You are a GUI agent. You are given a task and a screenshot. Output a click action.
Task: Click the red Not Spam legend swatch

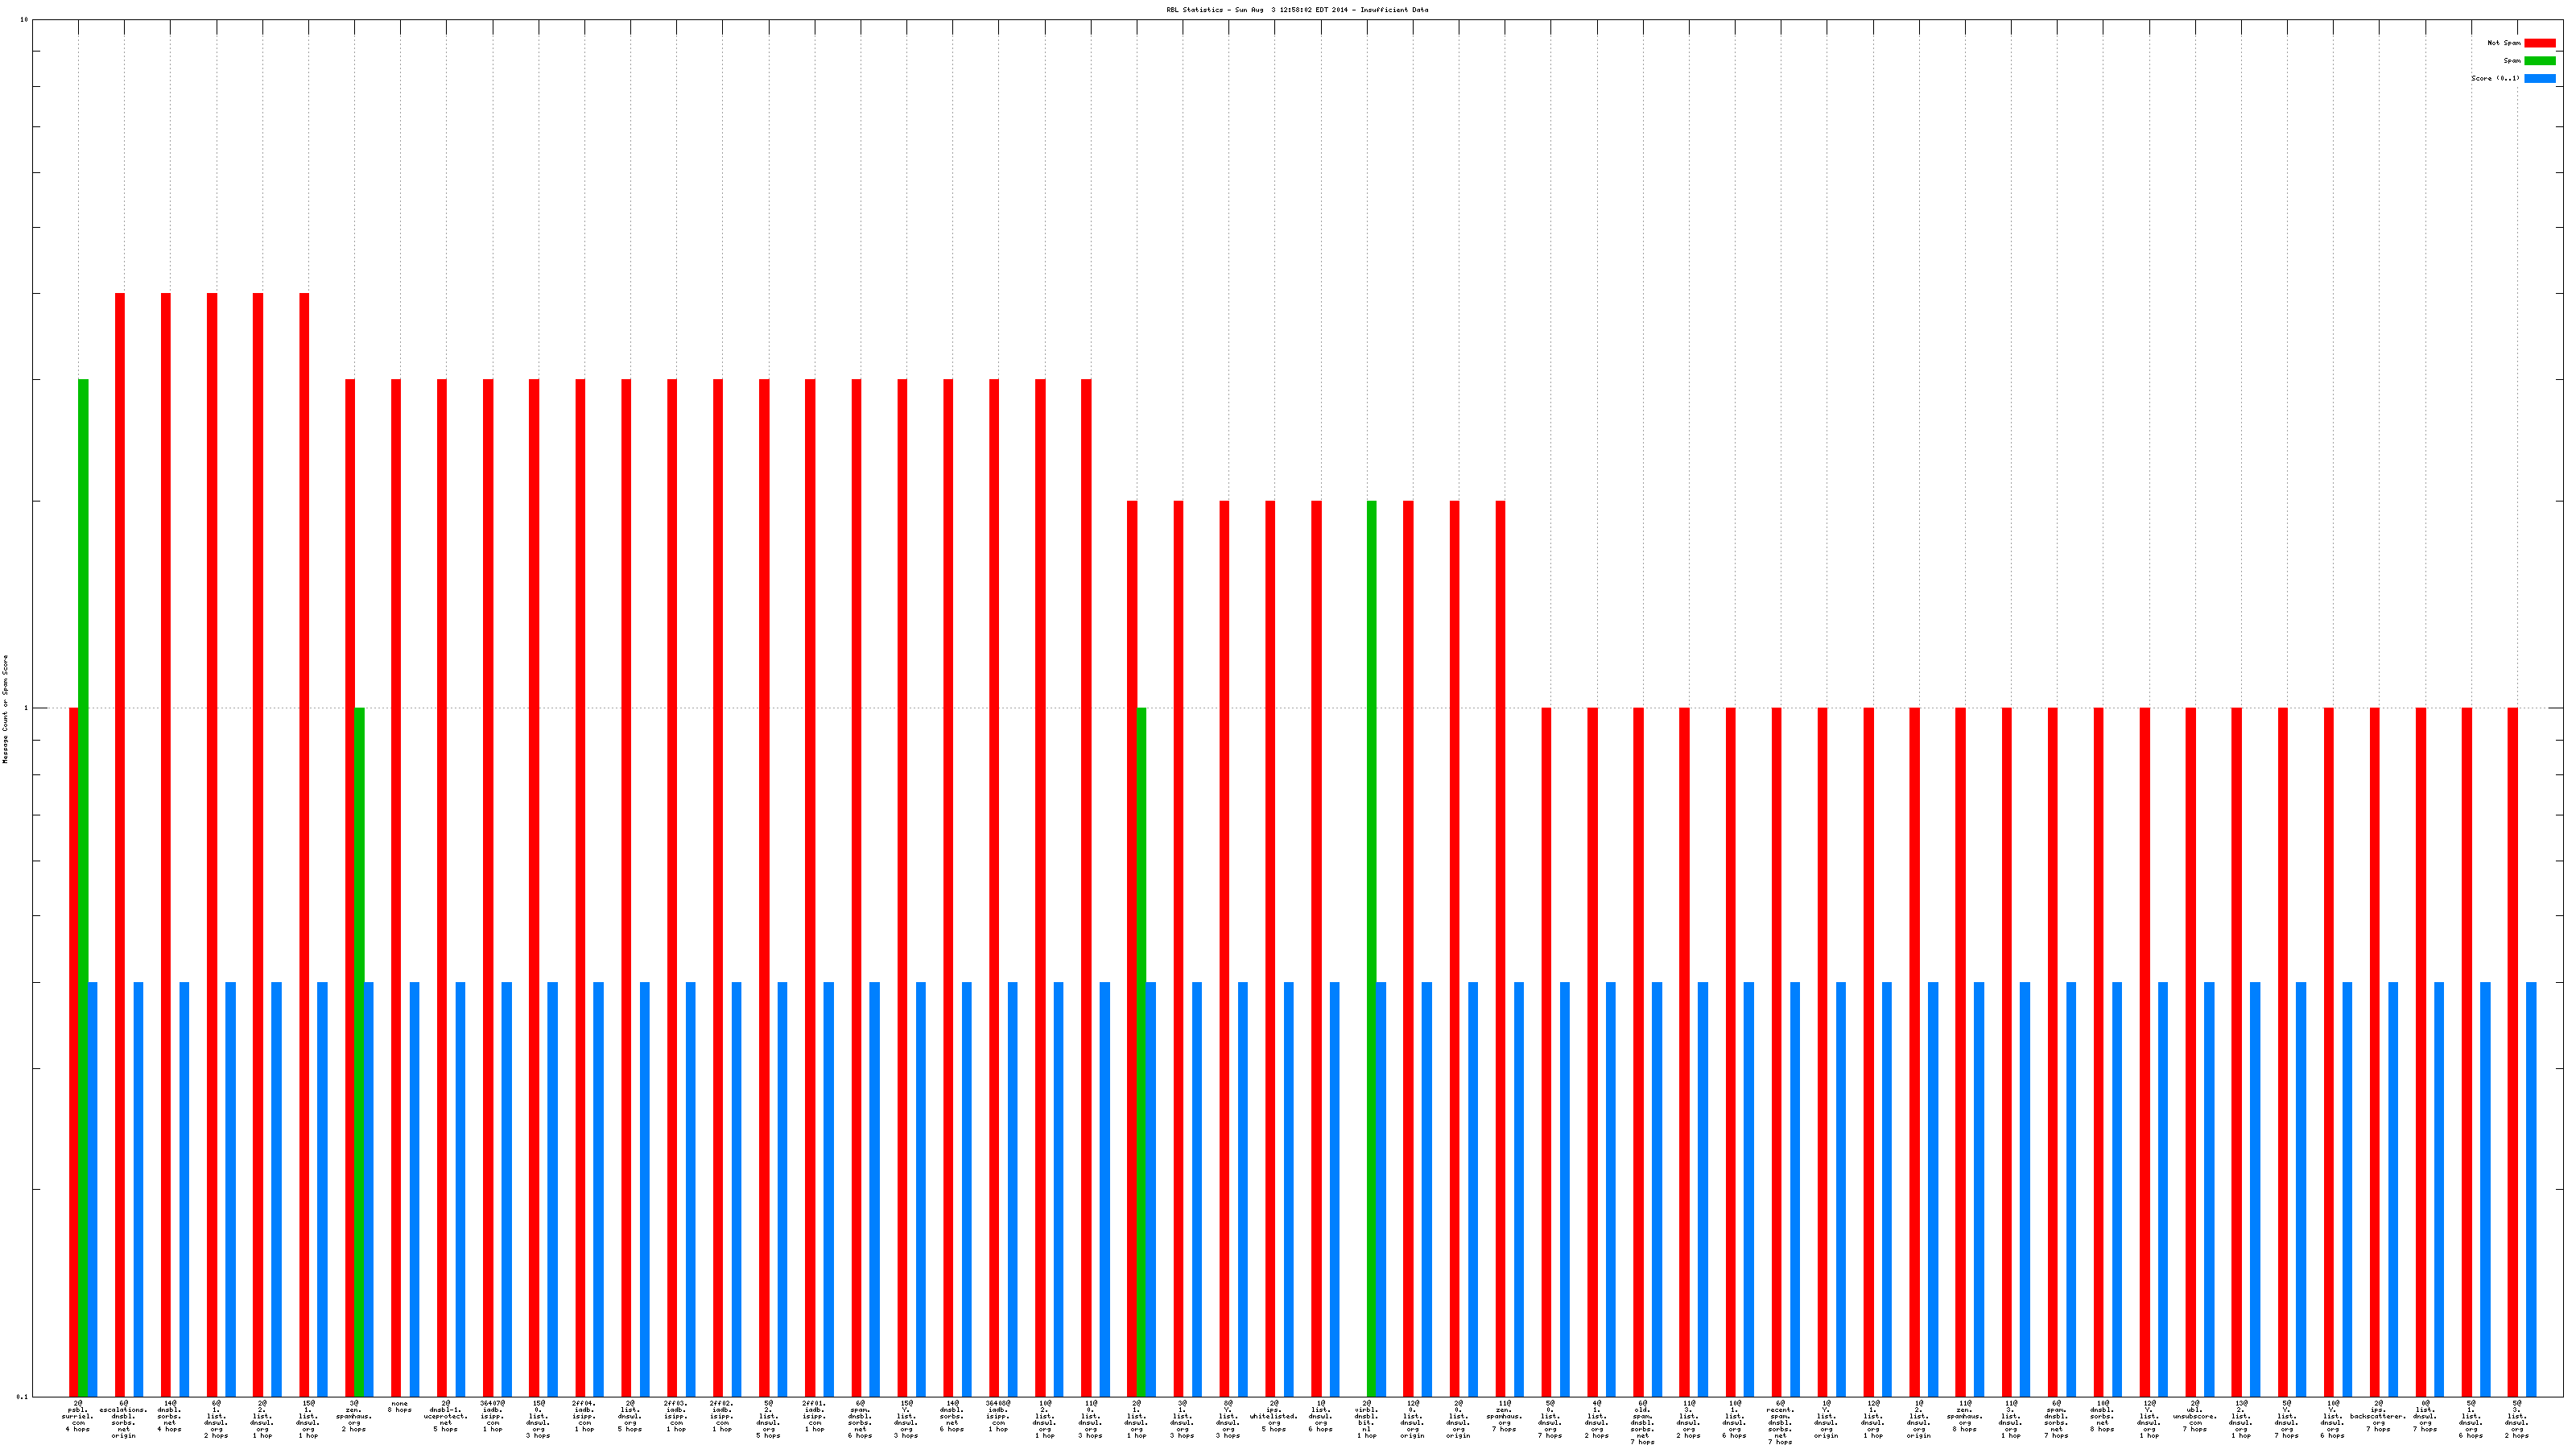click(x=2539, y=43)
